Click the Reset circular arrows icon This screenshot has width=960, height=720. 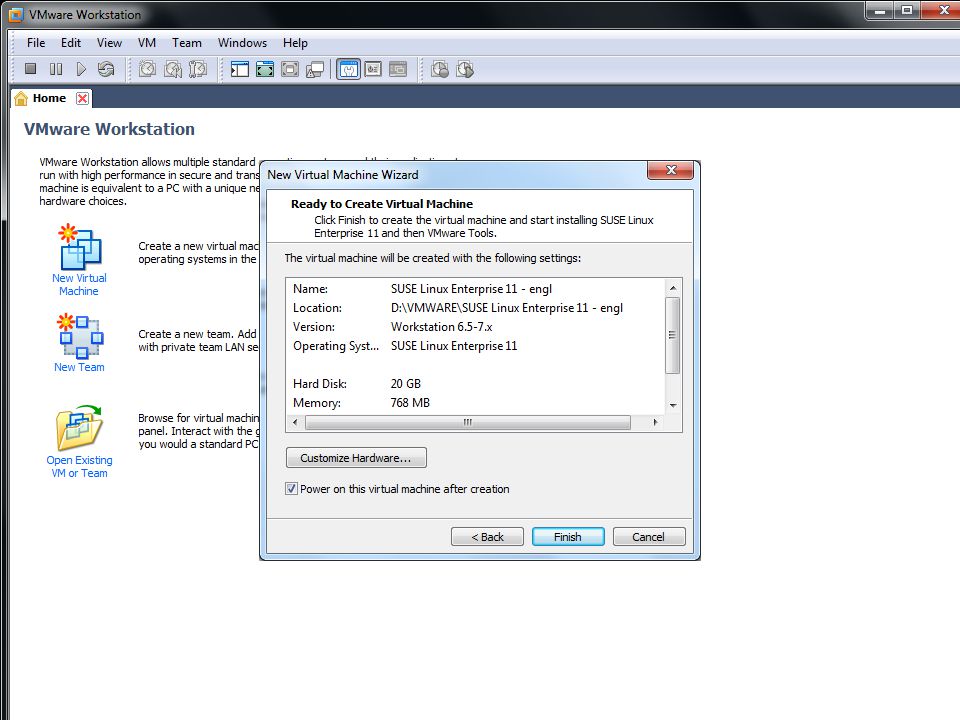pos(106,69)
